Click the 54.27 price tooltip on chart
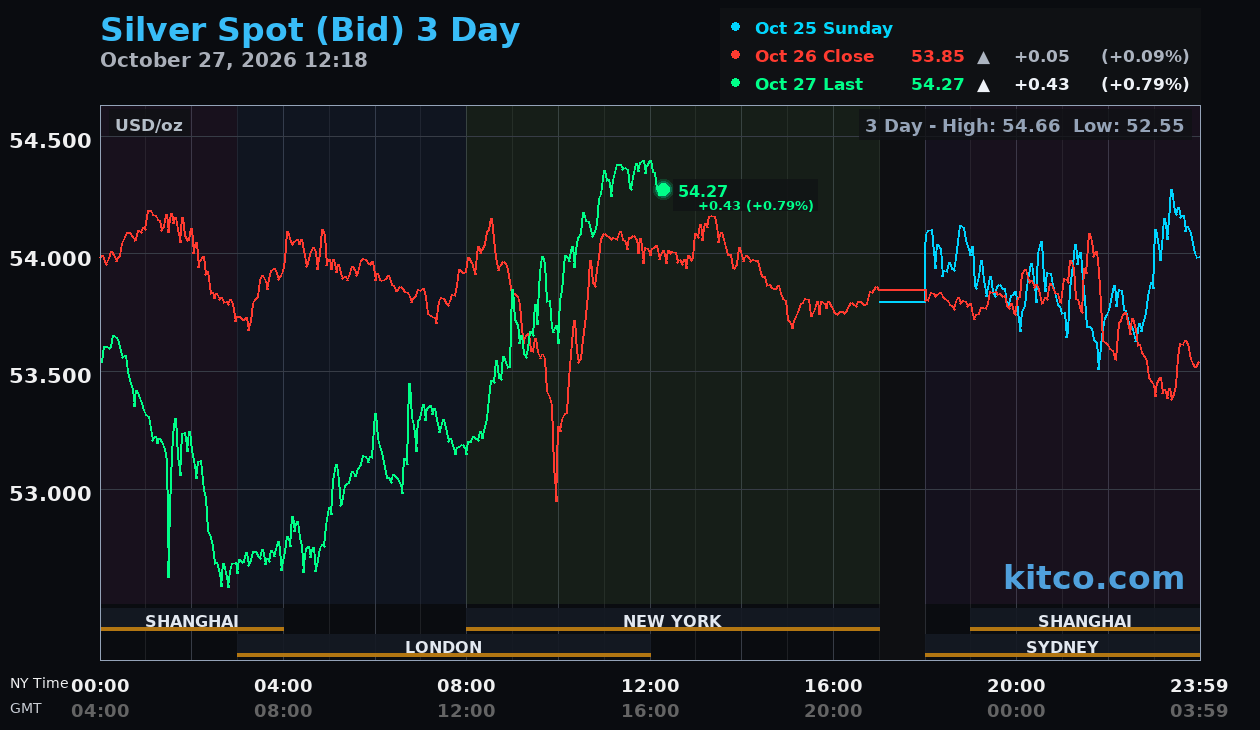Viewport: 1260px width, 730px height. click(x=703, y=191)
